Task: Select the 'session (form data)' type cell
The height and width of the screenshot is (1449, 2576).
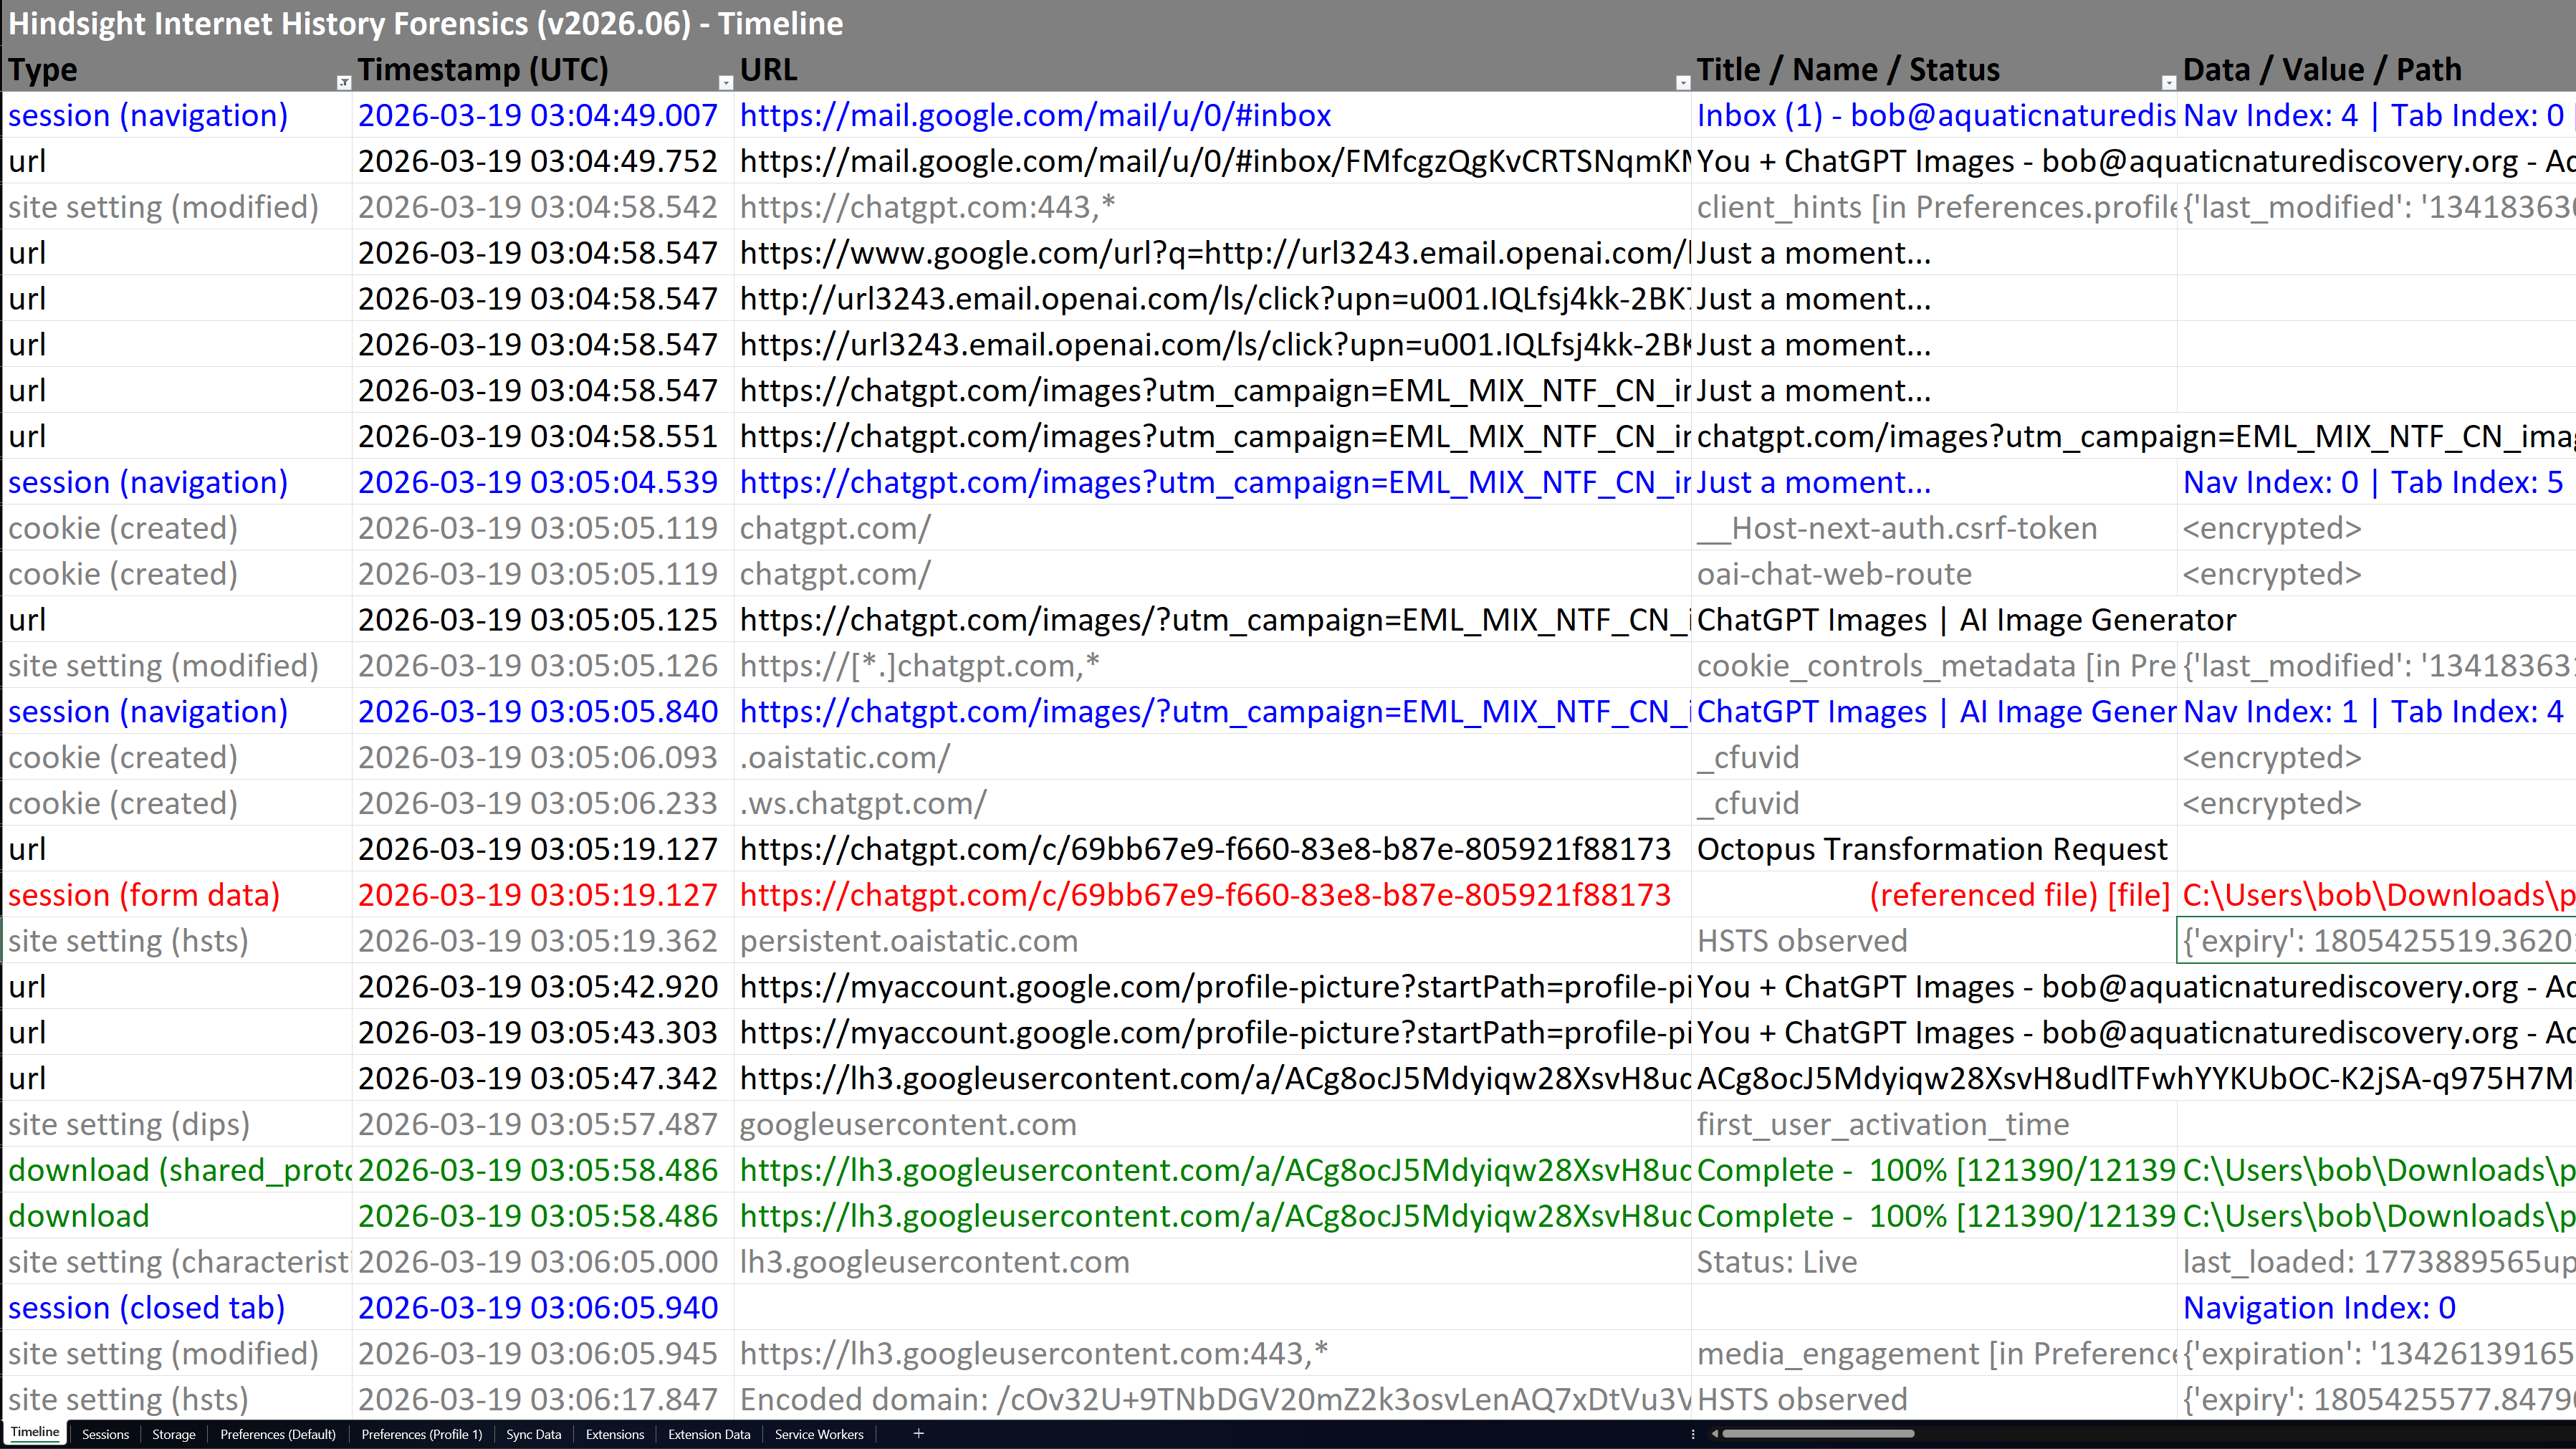Action: [x=176, y=895]
